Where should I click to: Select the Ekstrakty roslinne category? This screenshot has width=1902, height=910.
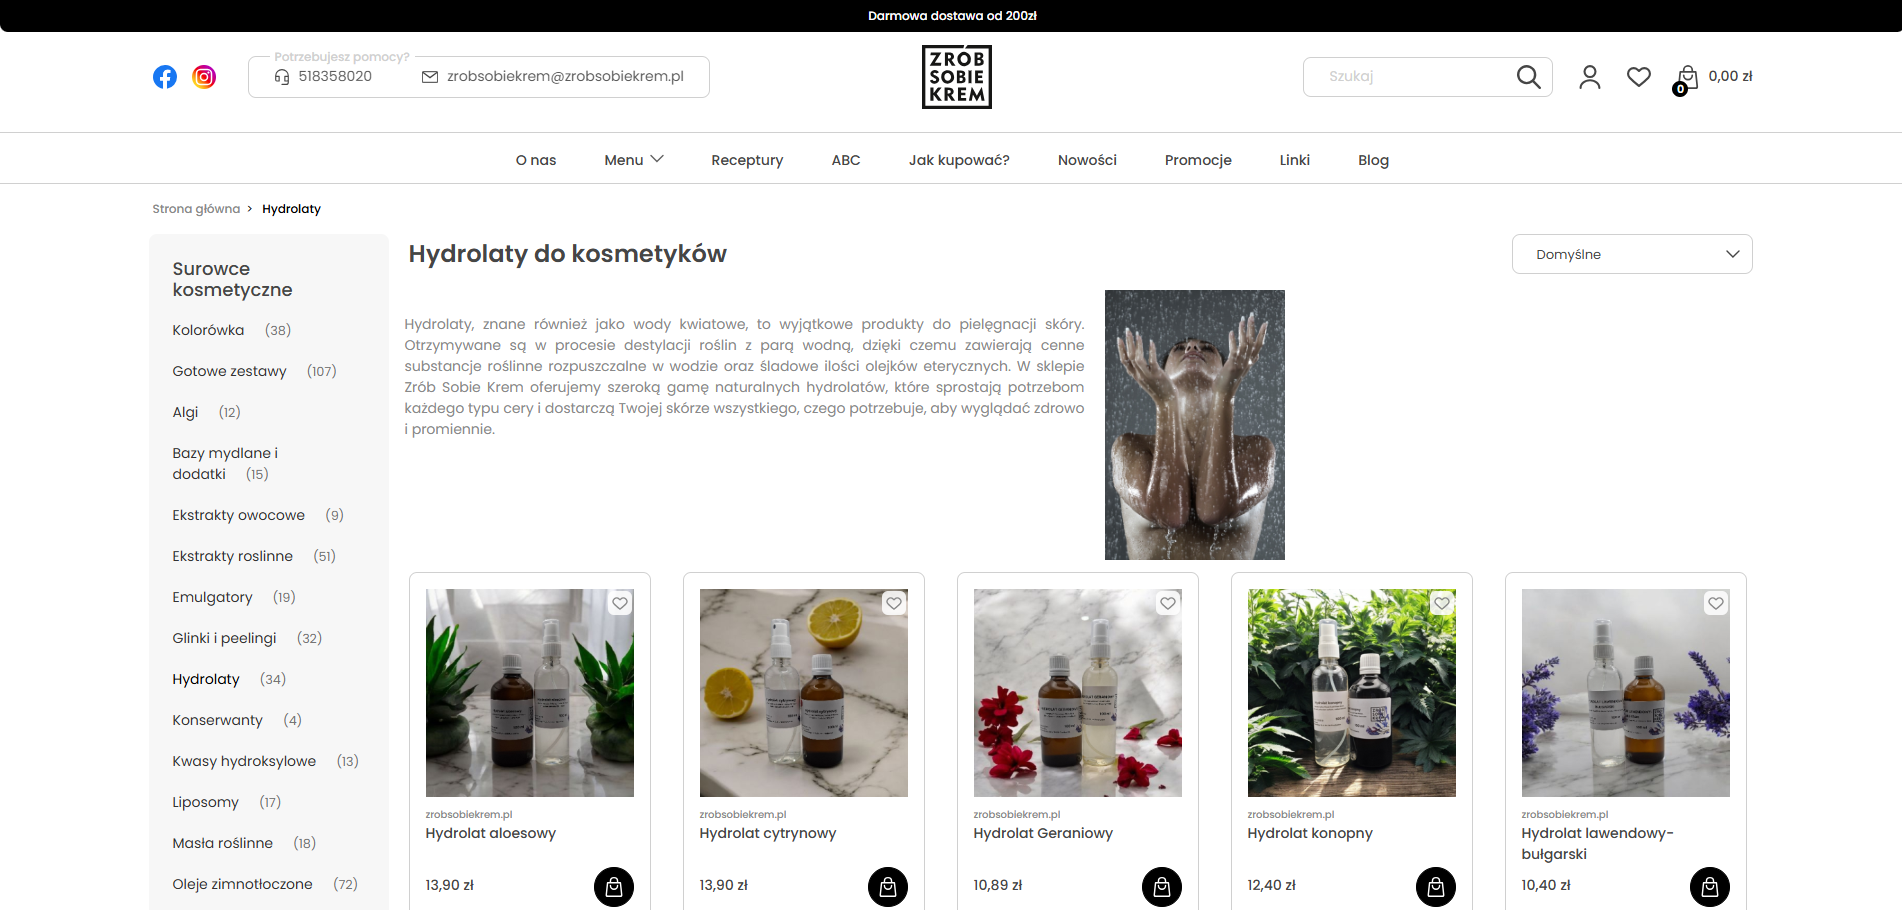click(233, 556)
